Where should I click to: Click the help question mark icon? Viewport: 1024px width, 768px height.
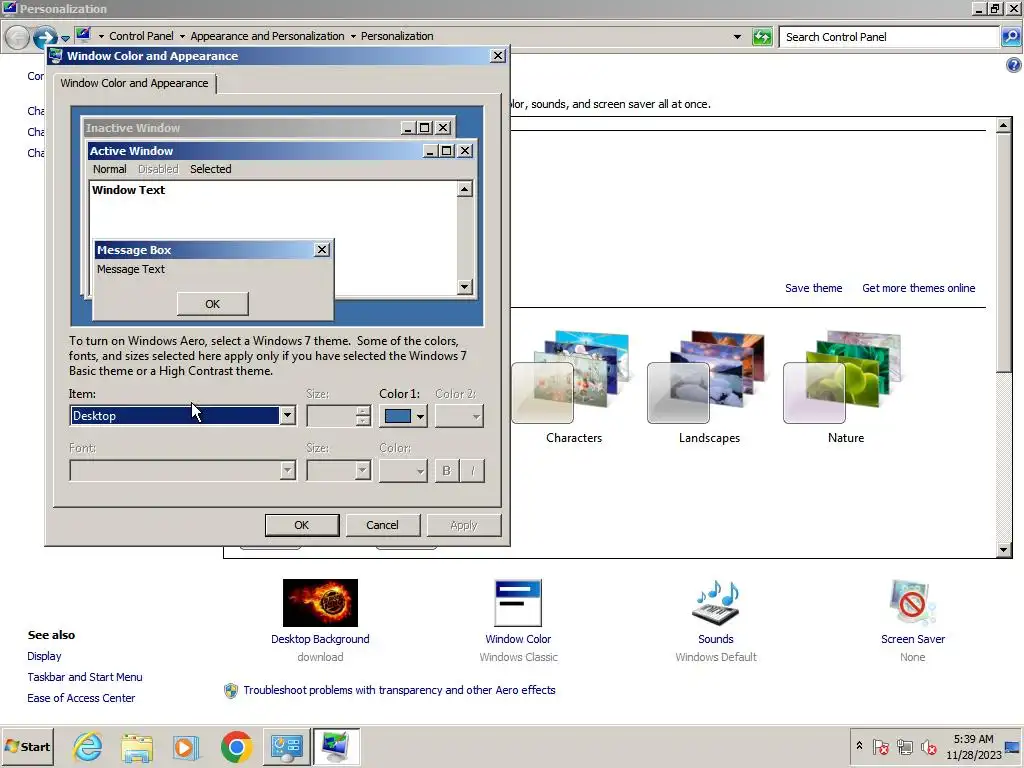(x=1014, y=65)
